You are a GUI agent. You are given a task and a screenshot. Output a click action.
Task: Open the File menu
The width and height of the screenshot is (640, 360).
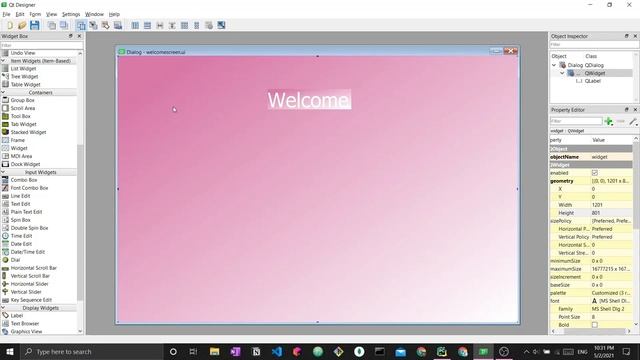(x=7, y=14)
